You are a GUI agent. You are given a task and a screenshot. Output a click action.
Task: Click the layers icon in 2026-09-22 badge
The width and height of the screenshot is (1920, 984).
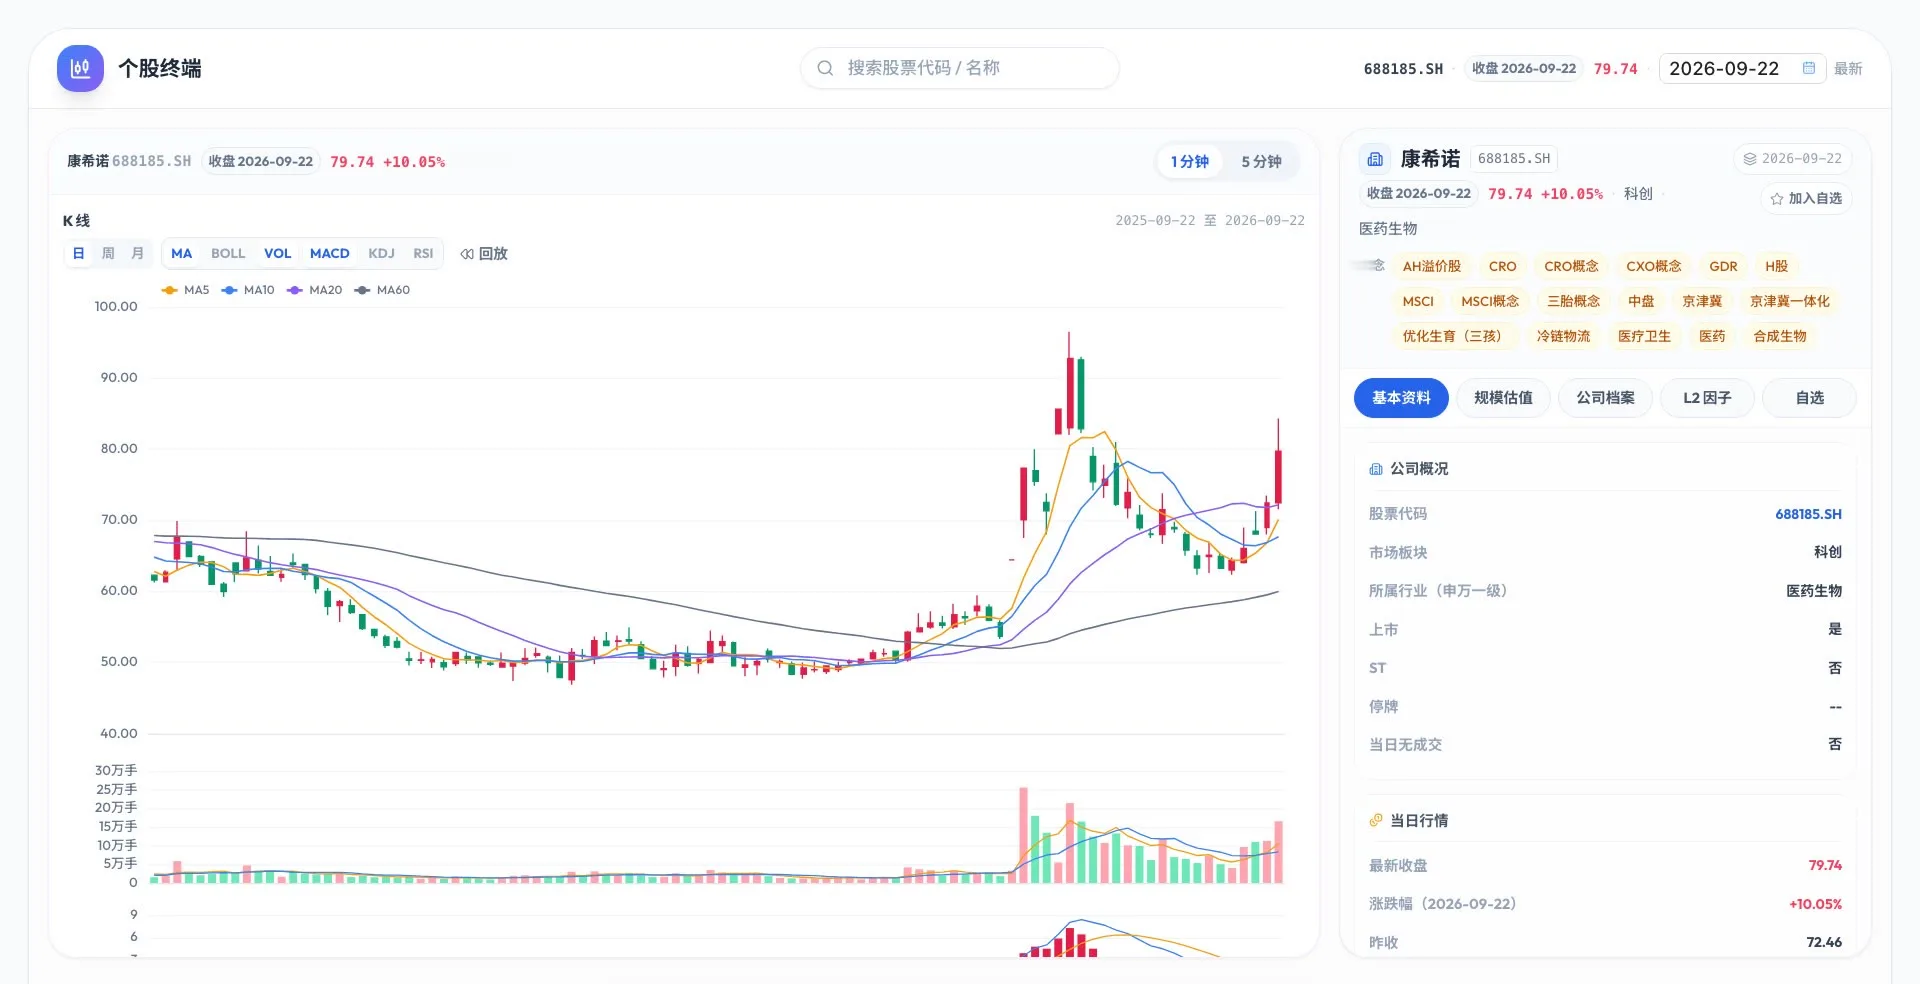click(x=1750, y=159)
